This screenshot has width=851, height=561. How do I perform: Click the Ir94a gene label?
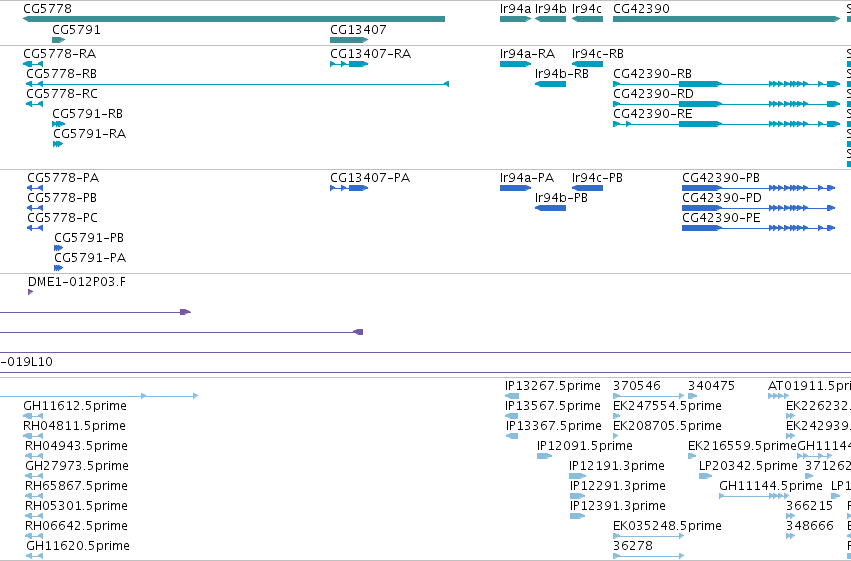tap(516, 9)
